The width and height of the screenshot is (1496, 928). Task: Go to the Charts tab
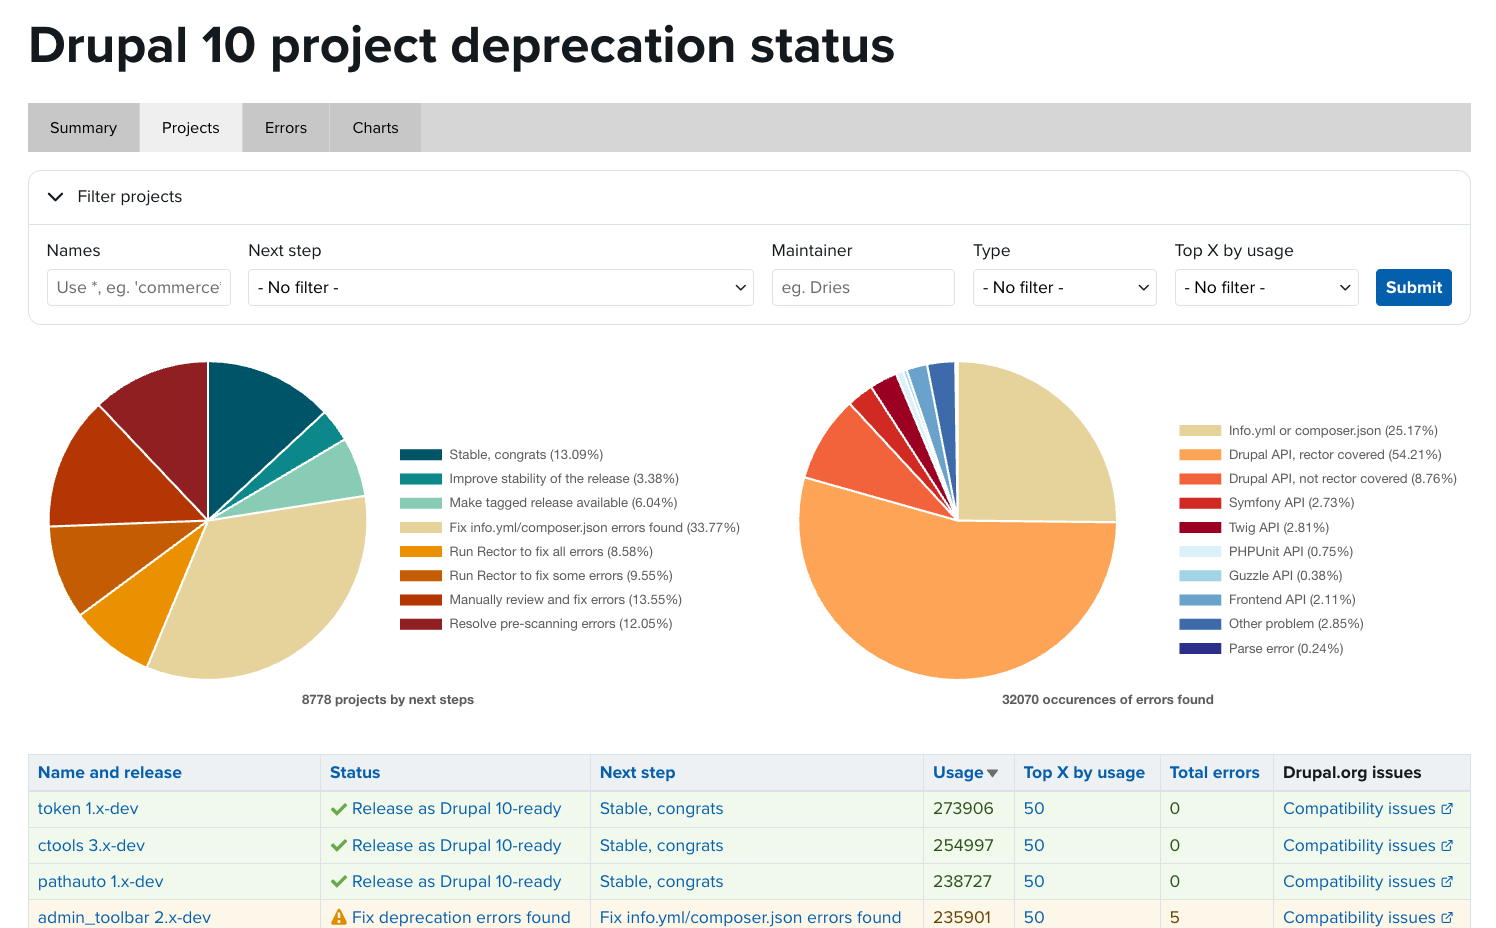375,128
